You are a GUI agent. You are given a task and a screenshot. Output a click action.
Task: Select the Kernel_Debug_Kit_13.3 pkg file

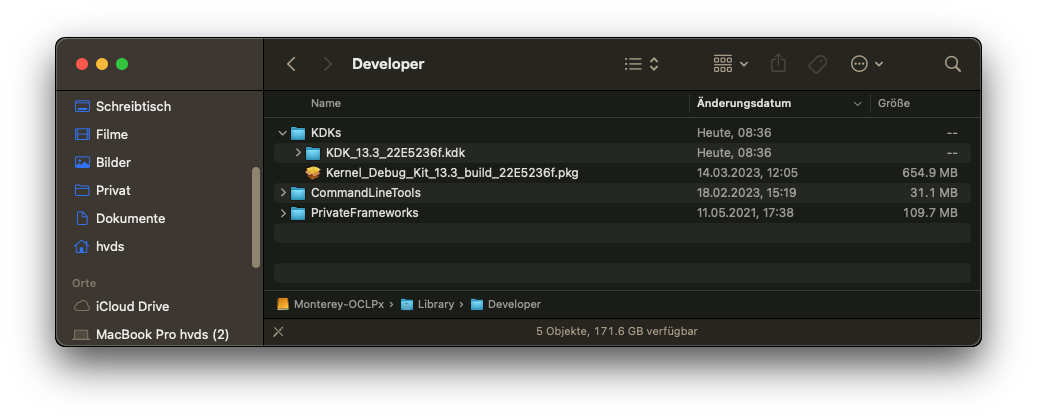click(452, 173)
